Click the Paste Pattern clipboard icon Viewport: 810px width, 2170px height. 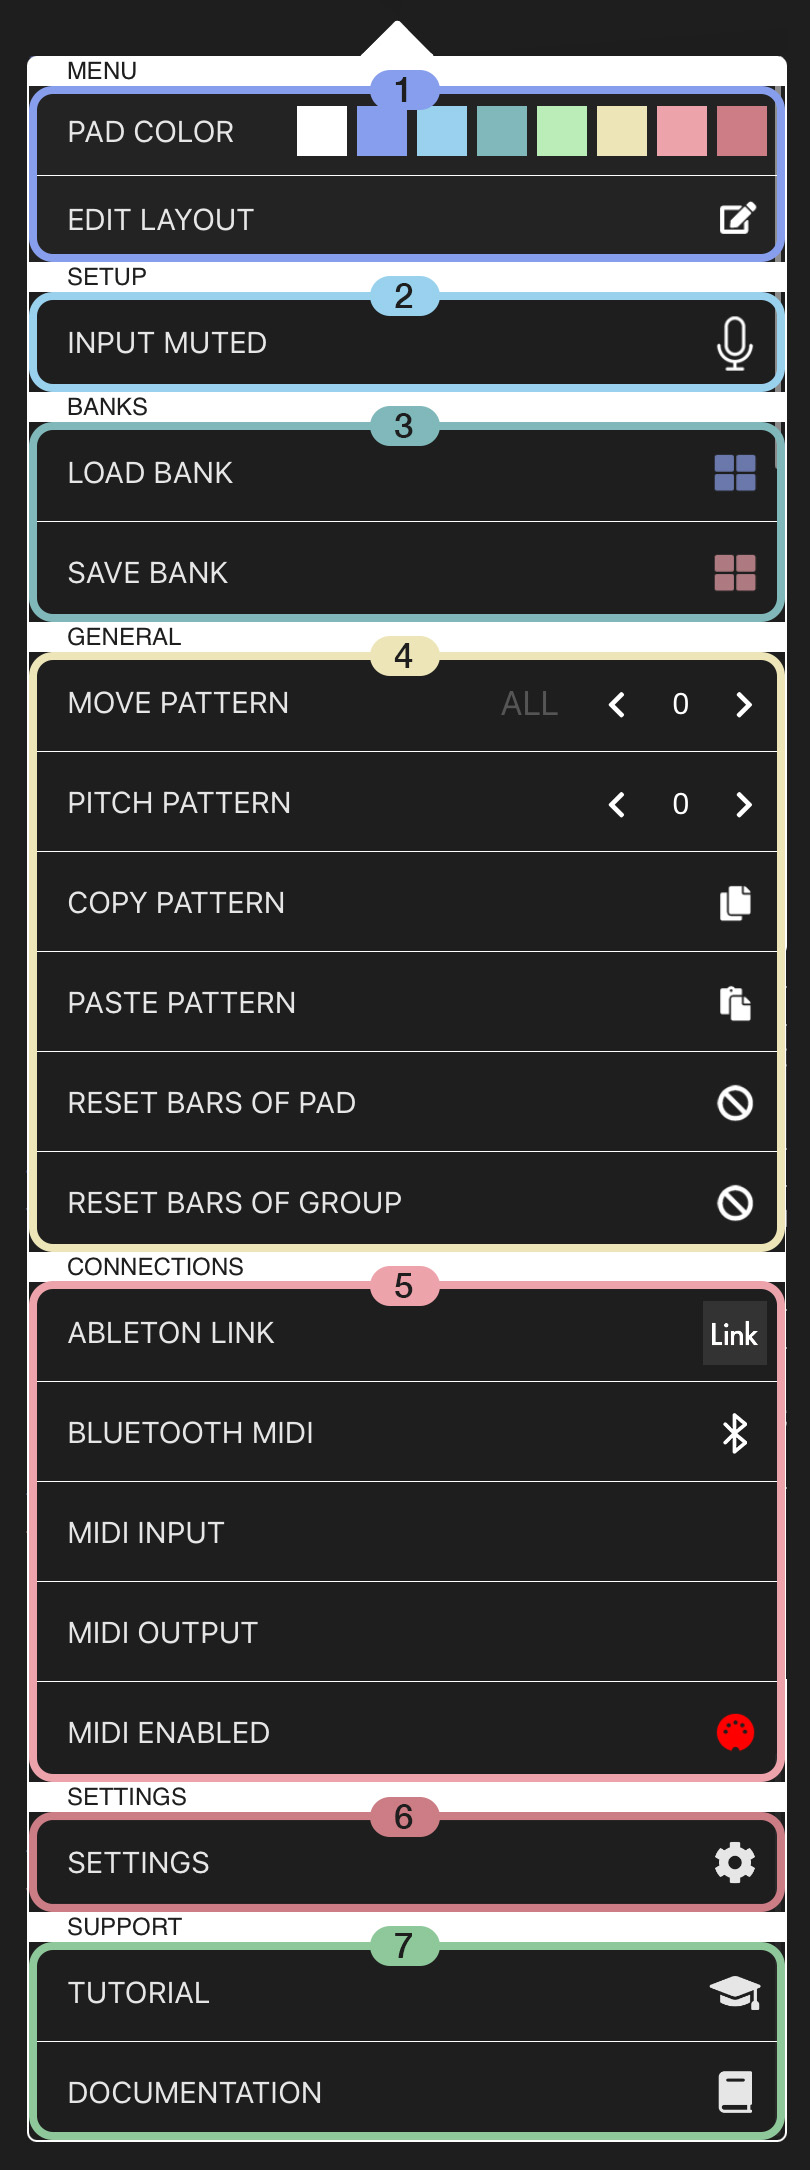coord(735,1003)
